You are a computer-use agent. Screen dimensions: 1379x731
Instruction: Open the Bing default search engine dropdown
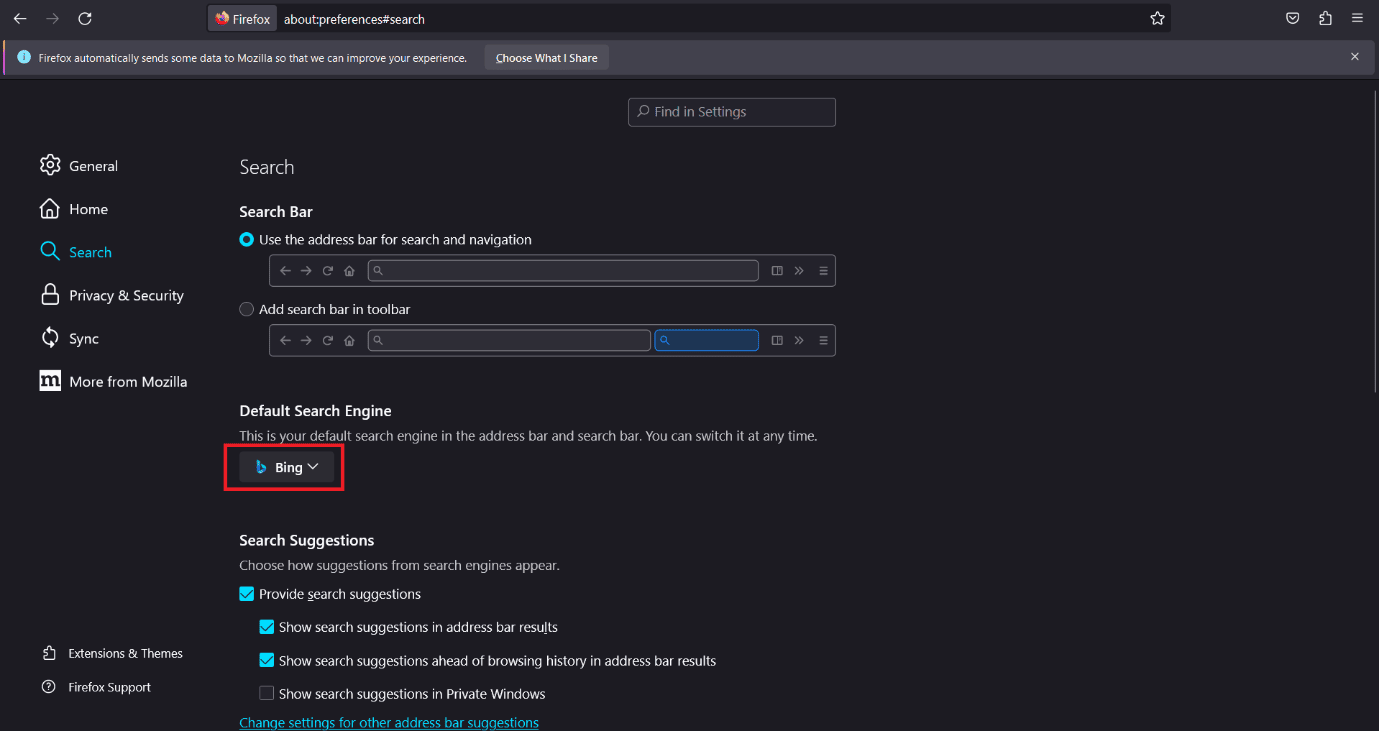click(287, 467)
